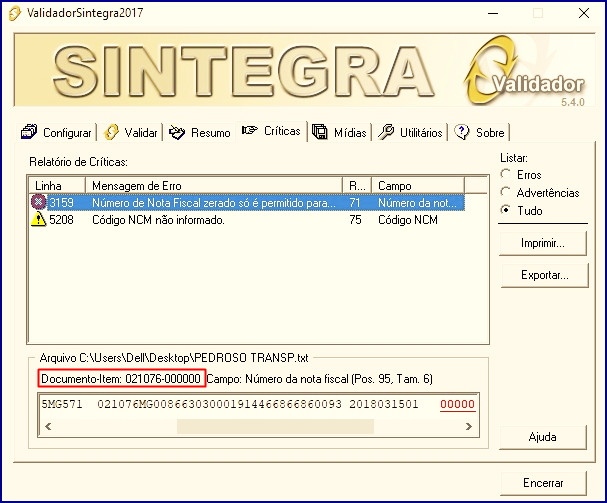Select the Advertências radio button

(x=505, y=192)
